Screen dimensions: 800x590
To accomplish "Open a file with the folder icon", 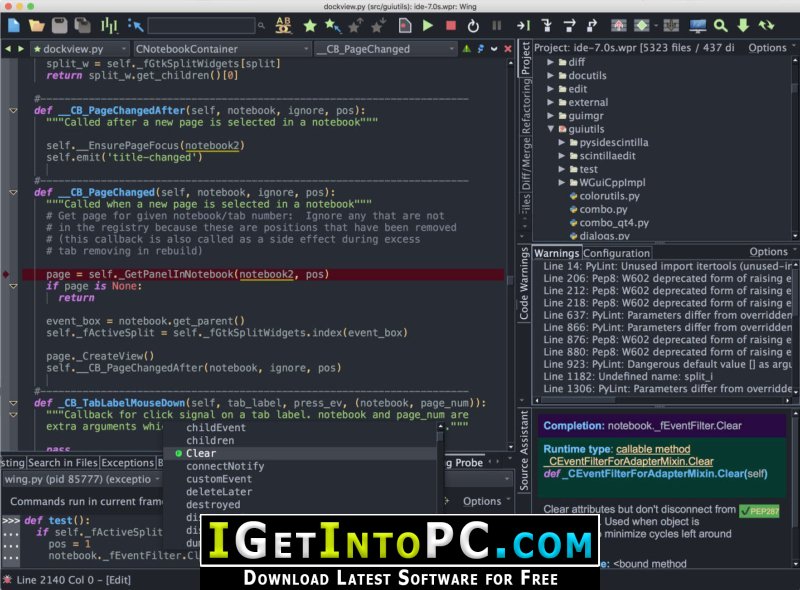I will 36,25.
